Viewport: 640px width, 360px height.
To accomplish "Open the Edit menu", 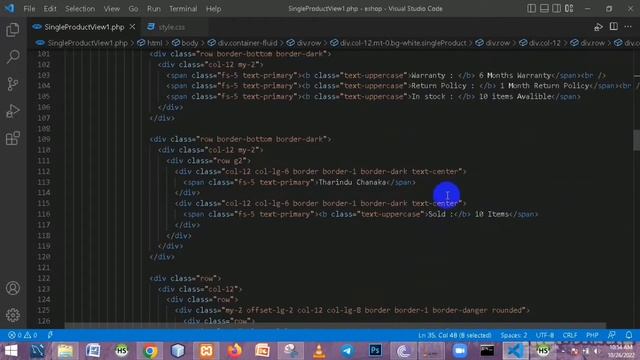I will coord(50,9).
